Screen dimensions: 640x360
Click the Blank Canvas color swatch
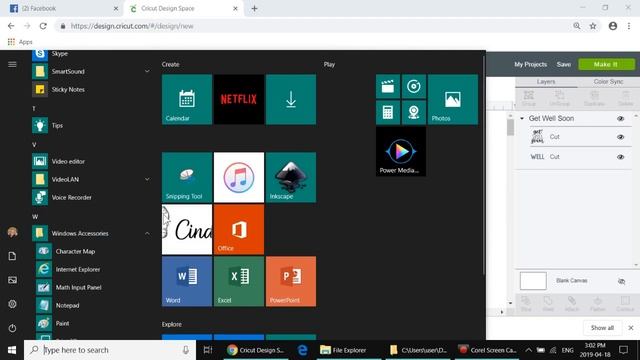tap(533, 281)
